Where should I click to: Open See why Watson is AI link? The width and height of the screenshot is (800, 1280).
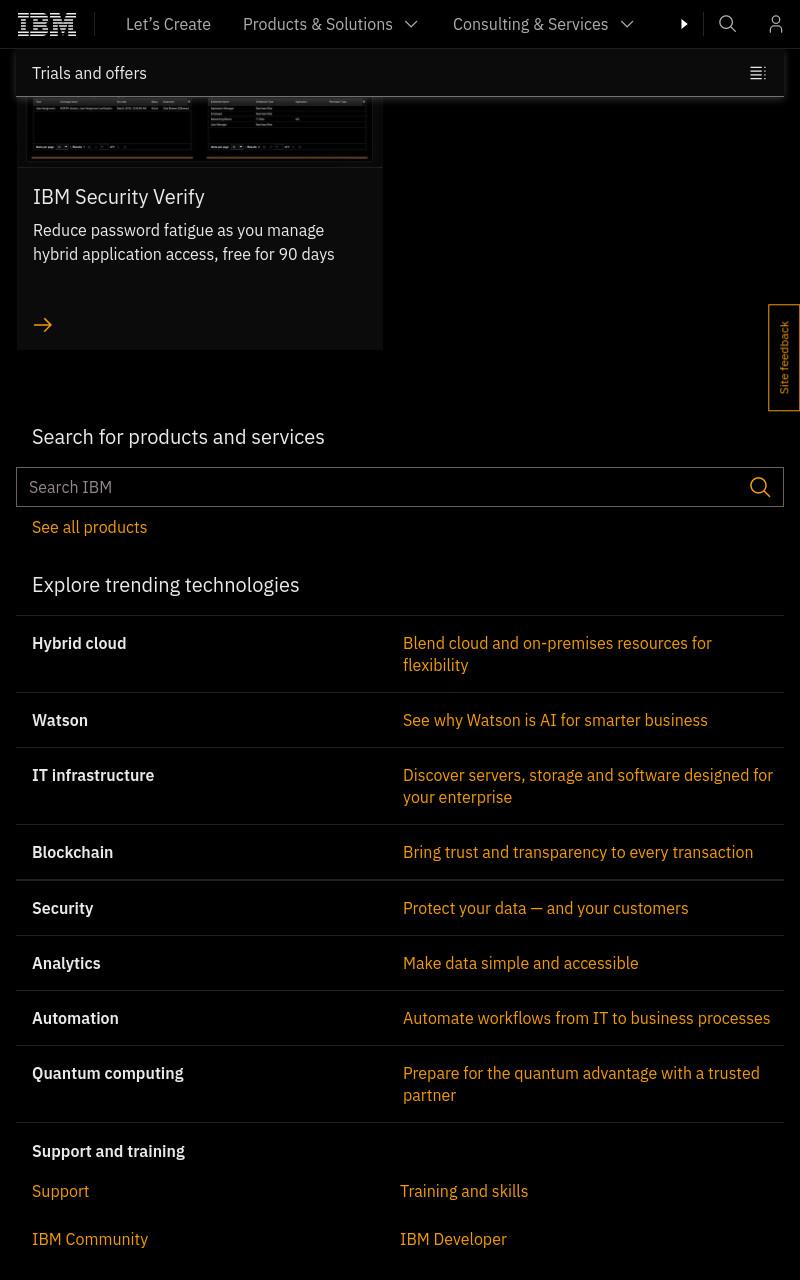[x=555, y=720]
